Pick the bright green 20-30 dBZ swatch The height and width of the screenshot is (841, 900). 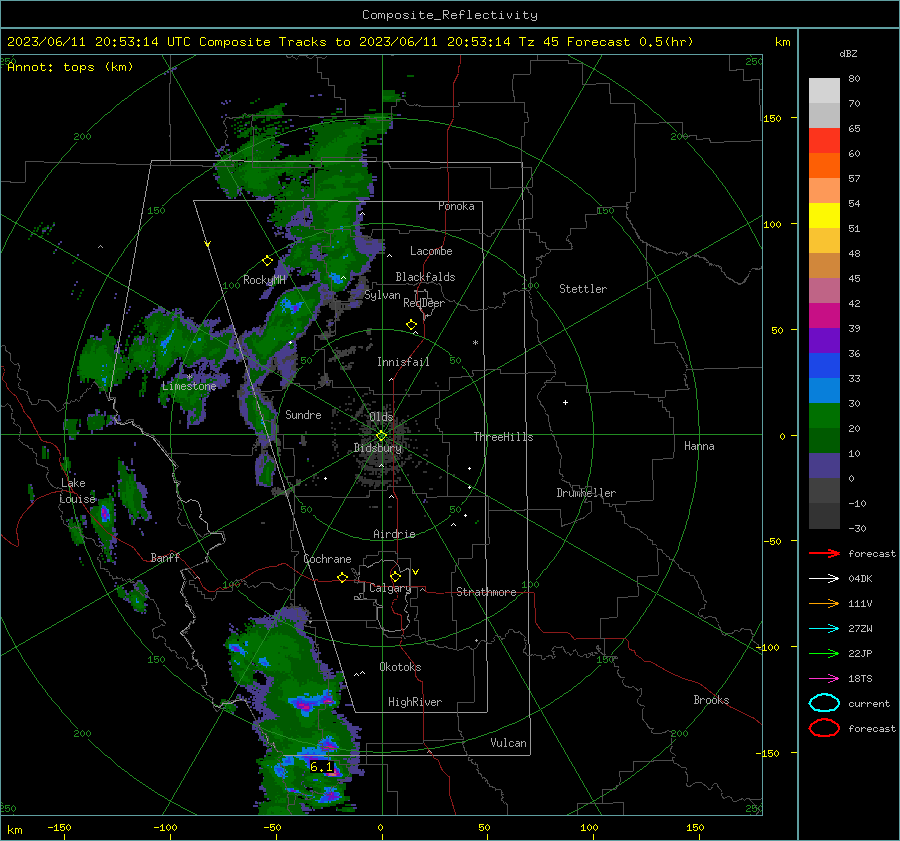(x=824, y=416)
